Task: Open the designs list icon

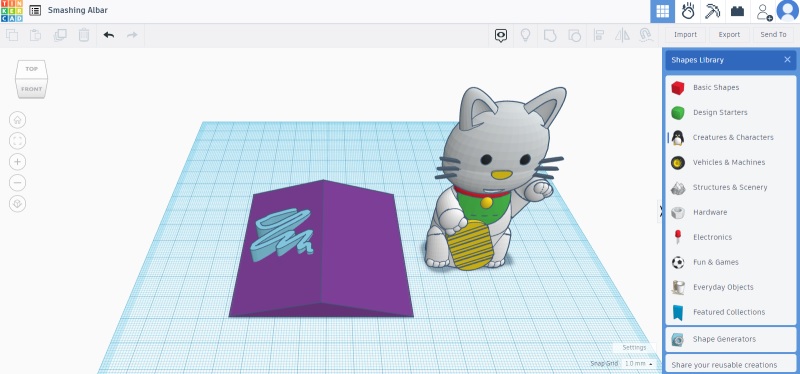Action: 35,10
